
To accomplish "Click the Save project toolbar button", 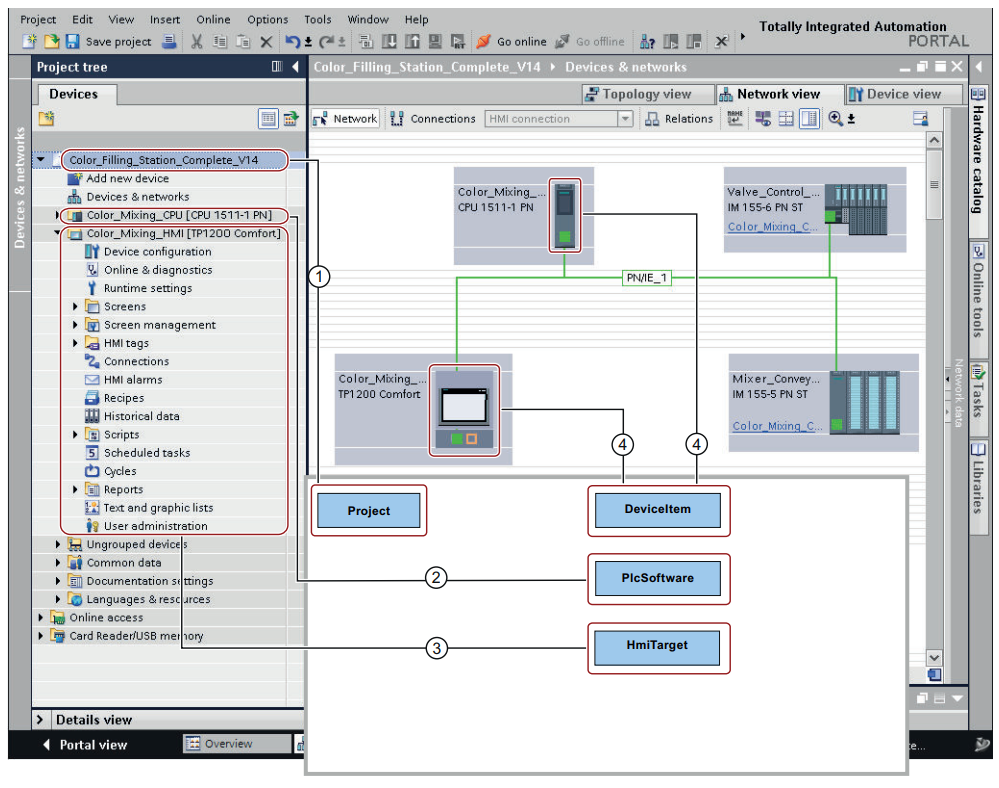I will pyautogui.click(x=108, y=42).
